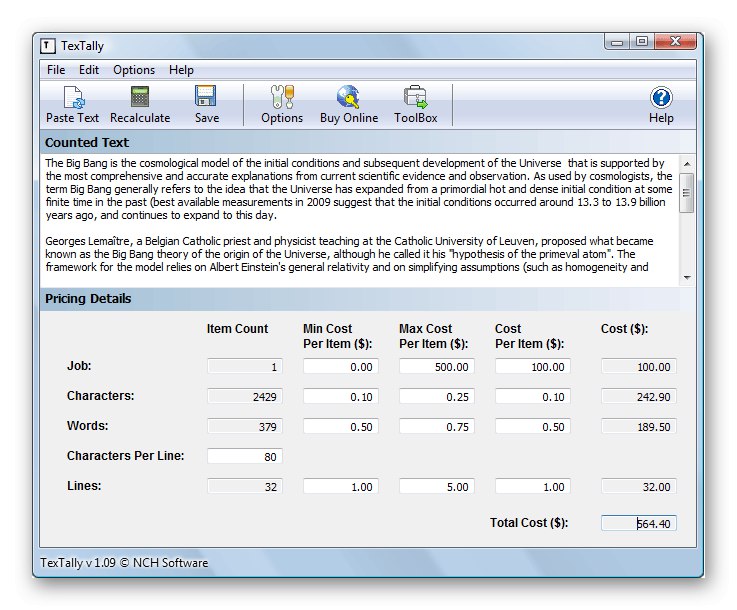This screenshot has width=737, height=610.
Task: Open the Help menu in menu bar
Action: (x=181, y=70)
